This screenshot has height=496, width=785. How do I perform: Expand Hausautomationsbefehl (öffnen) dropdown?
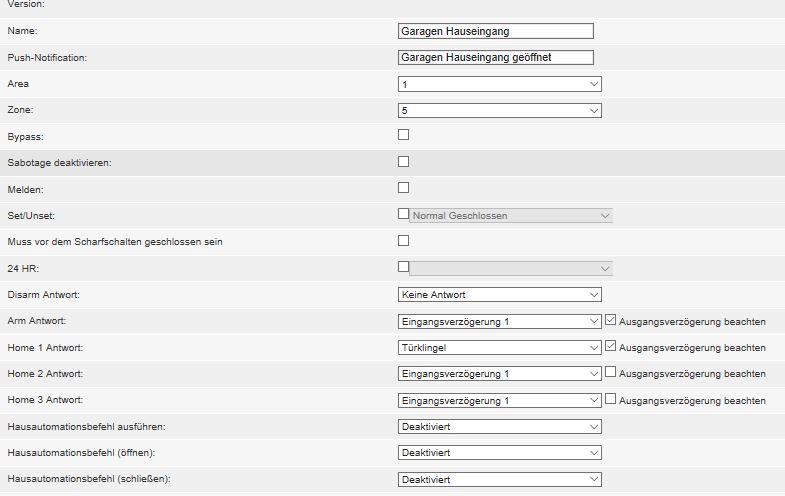499,452
